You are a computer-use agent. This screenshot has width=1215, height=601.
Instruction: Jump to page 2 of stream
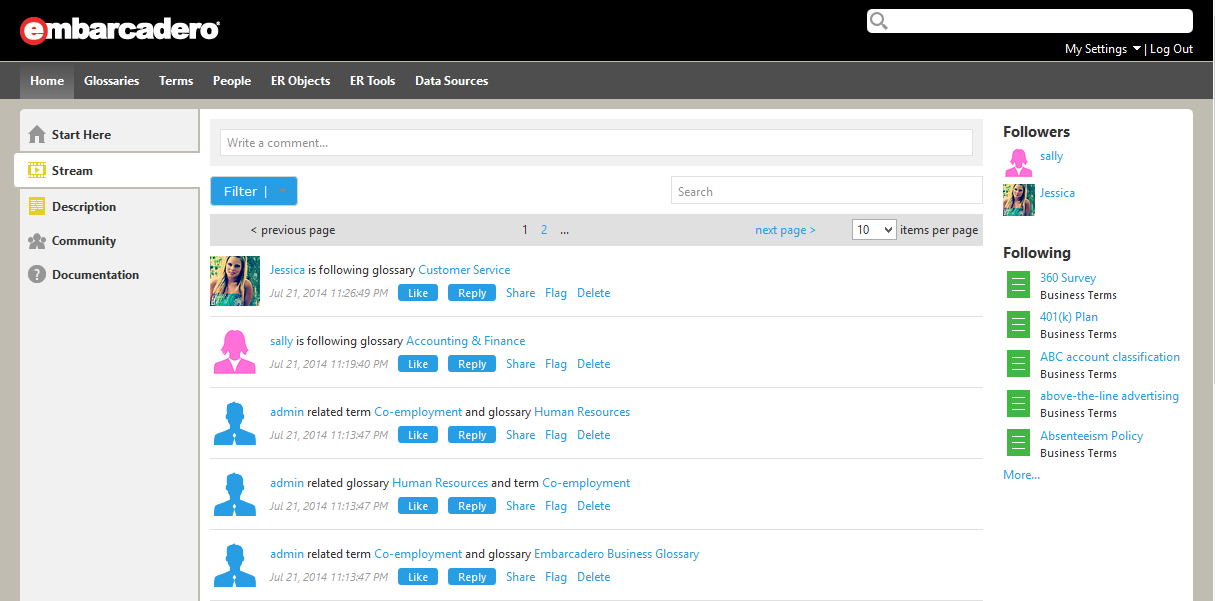pos(544,230)
